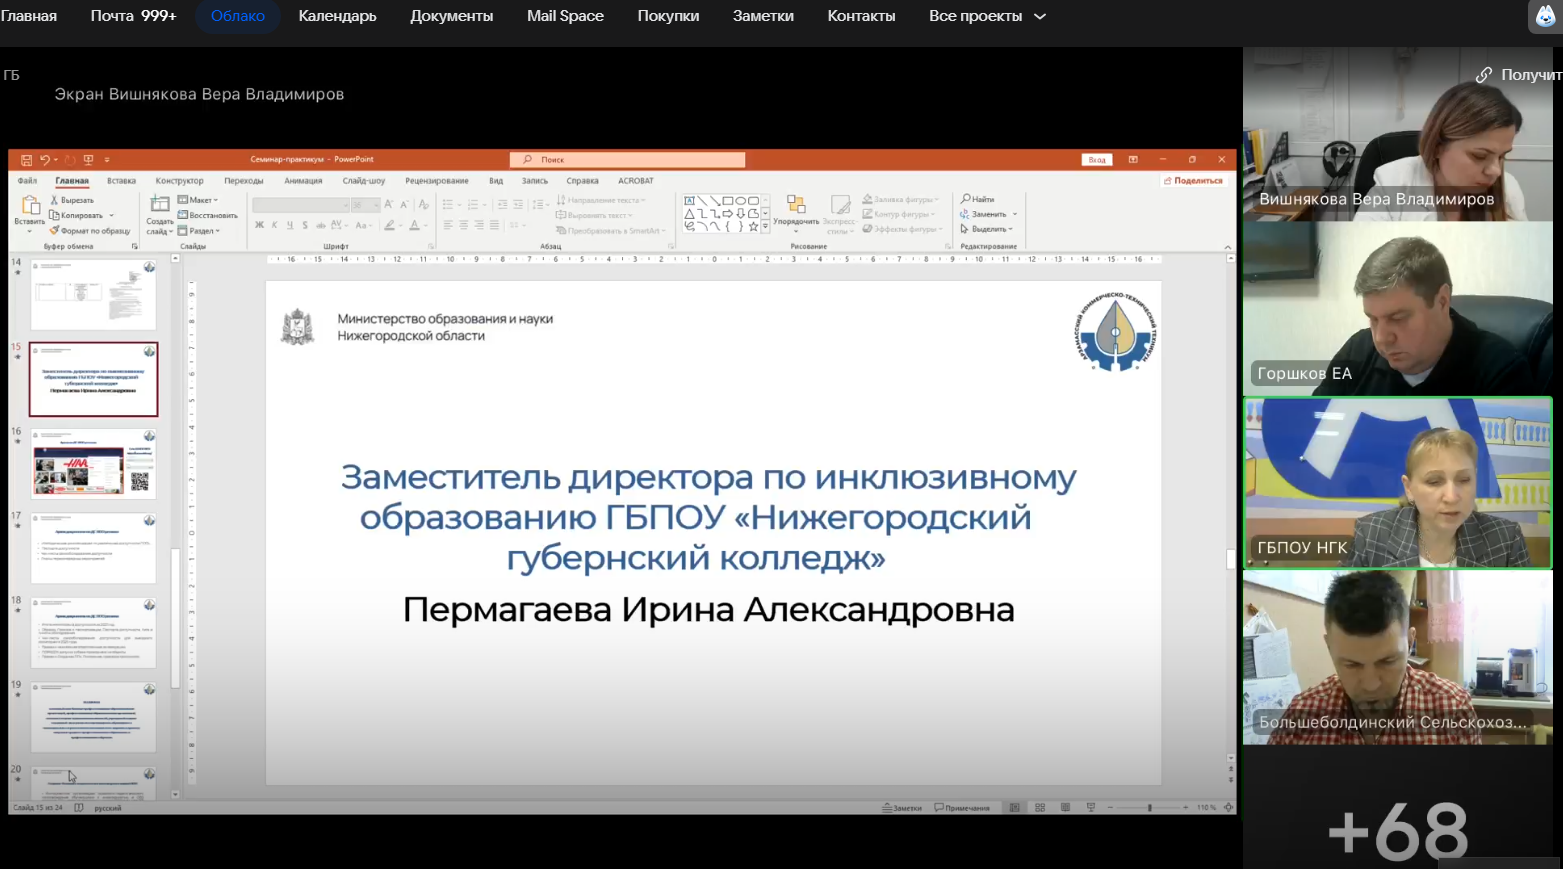Switch to slide sorter view icon
This screenshot has height=869, width=1563.
[x=1040, y=808]
